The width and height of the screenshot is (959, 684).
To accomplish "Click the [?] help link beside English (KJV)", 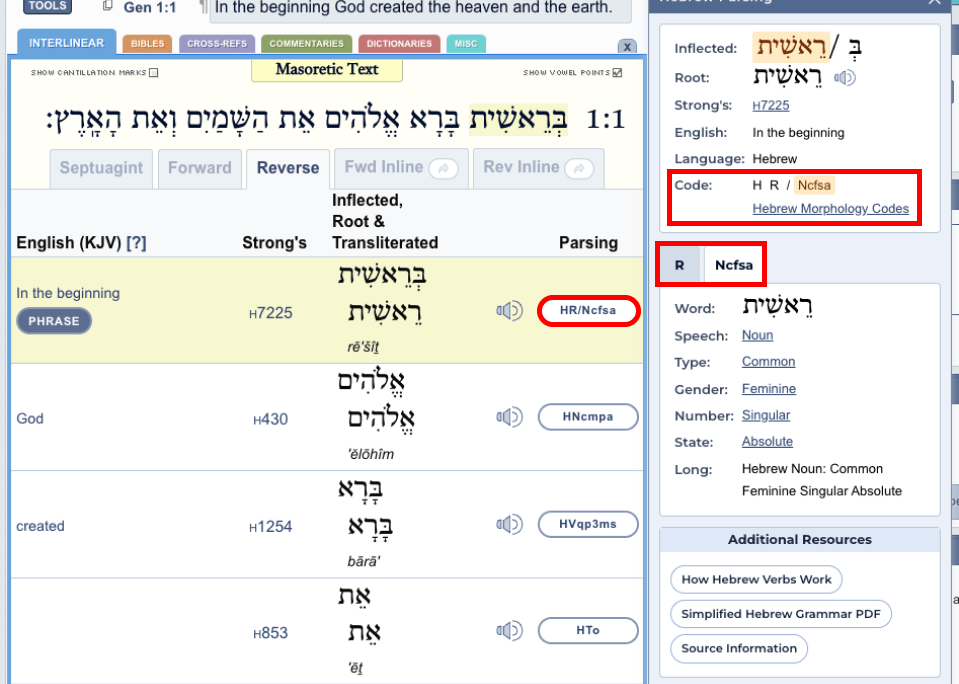I will pyautogui.click(x=136, y=243).
